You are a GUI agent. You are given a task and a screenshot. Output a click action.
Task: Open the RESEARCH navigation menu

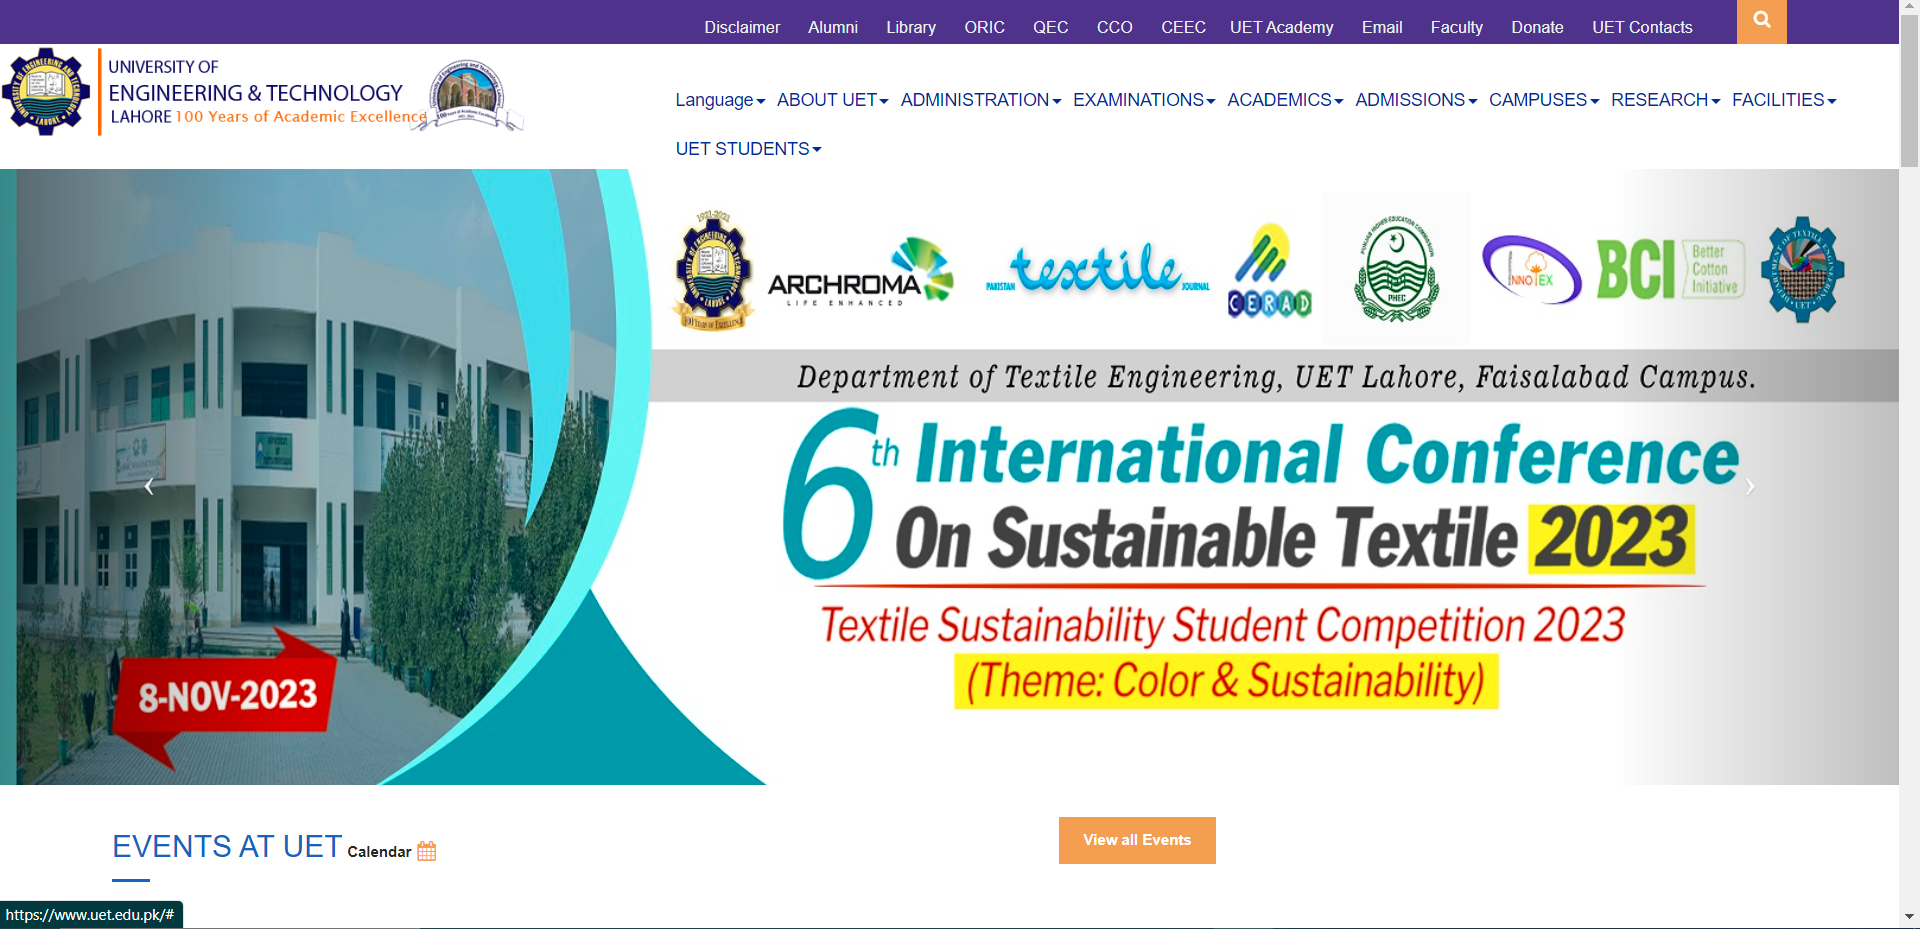coord(1665,100)
